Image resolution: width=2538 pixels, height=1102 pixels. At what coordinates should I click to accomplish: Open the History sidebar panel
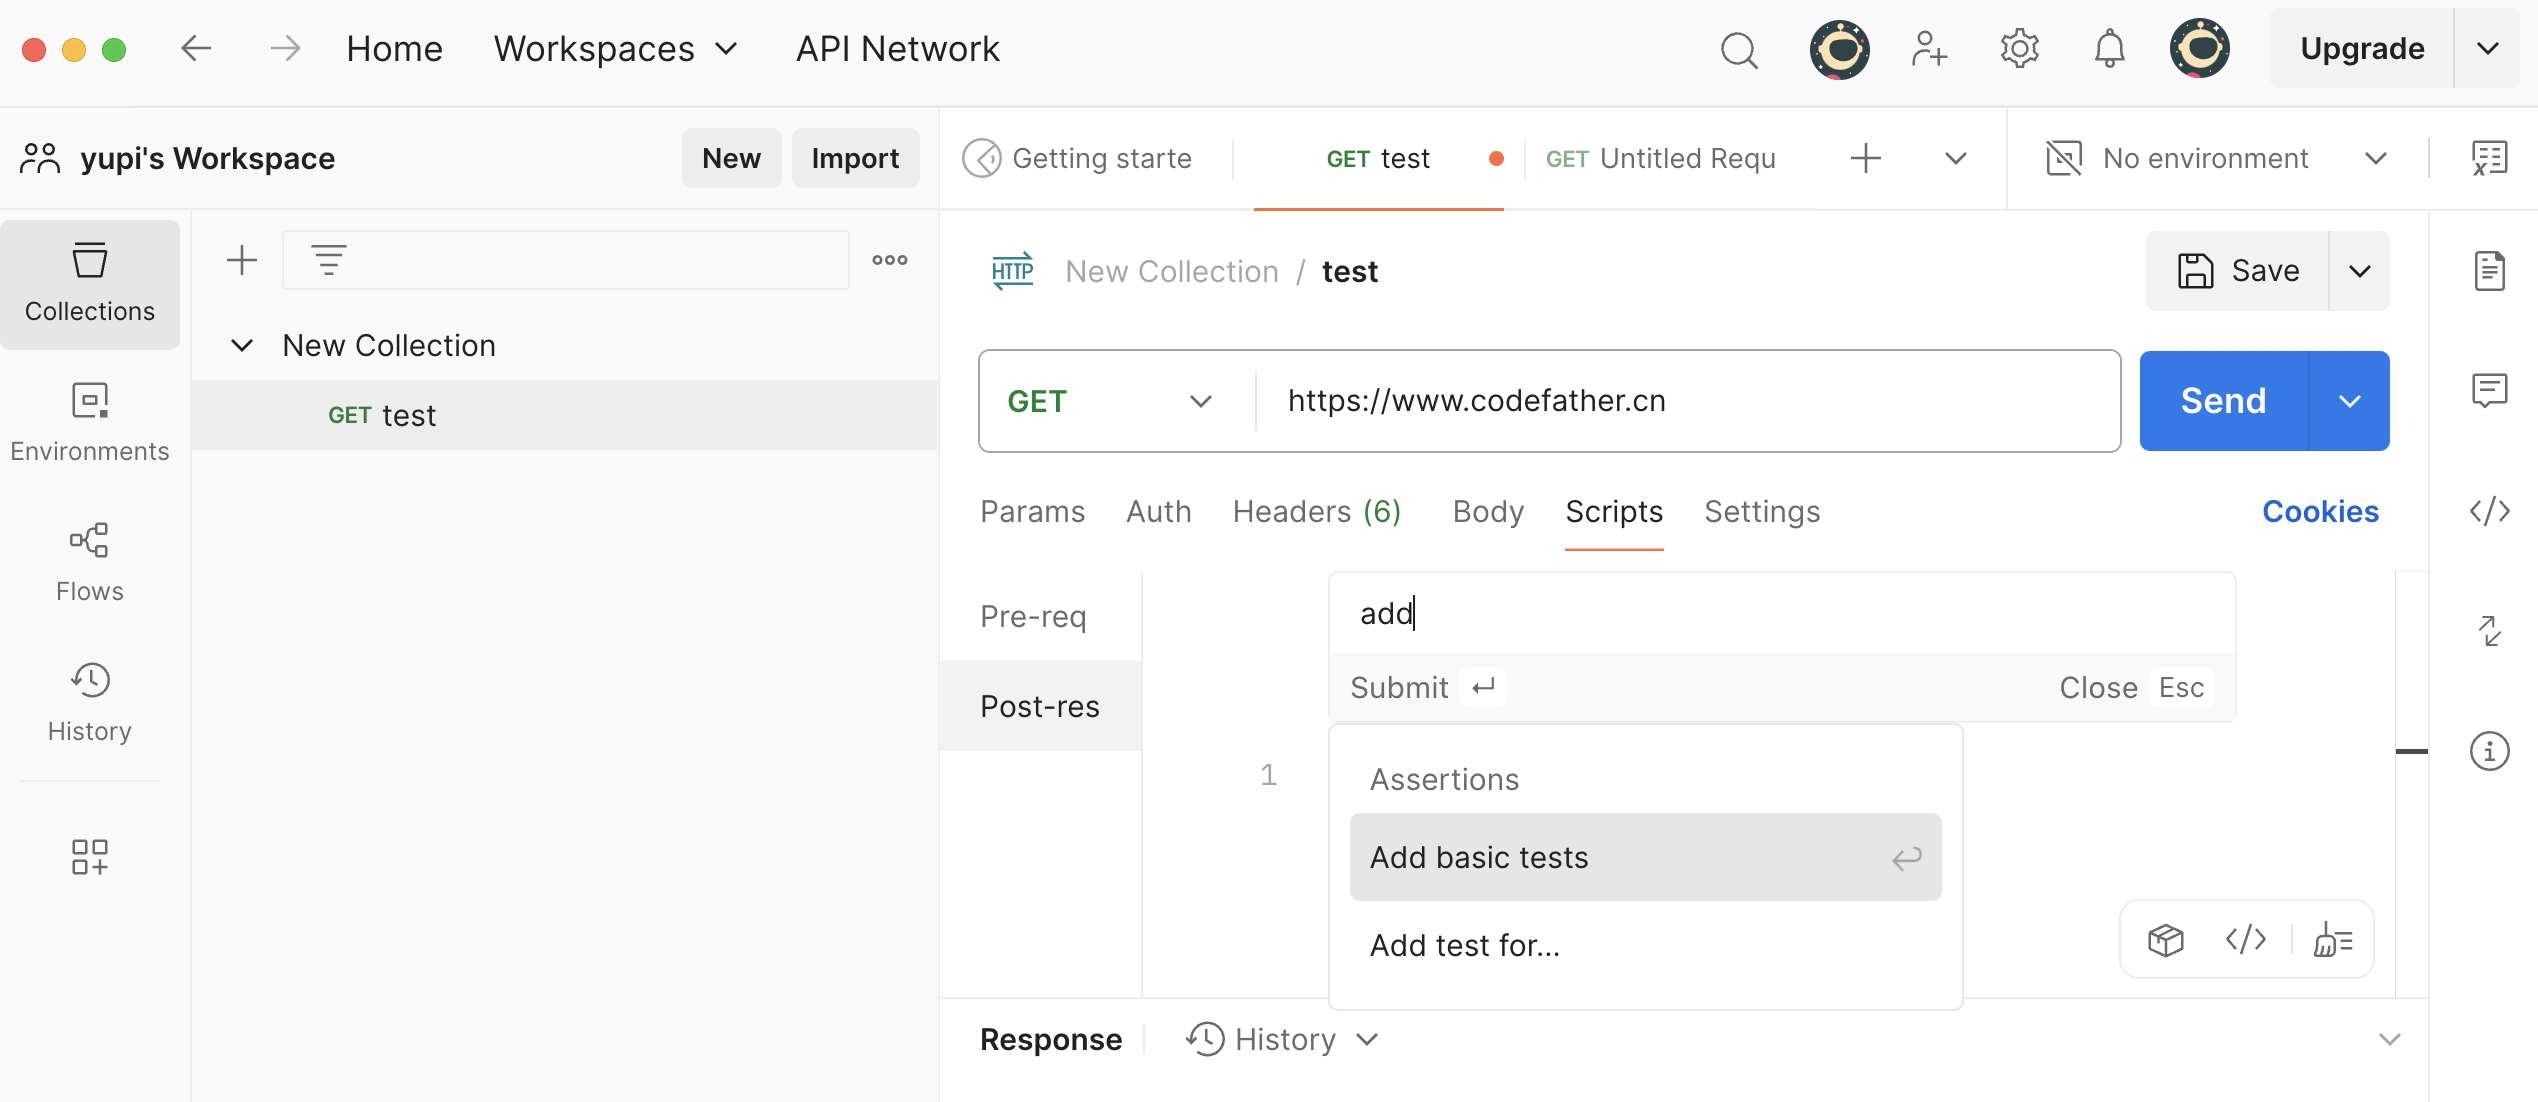(x=89, y=701)
